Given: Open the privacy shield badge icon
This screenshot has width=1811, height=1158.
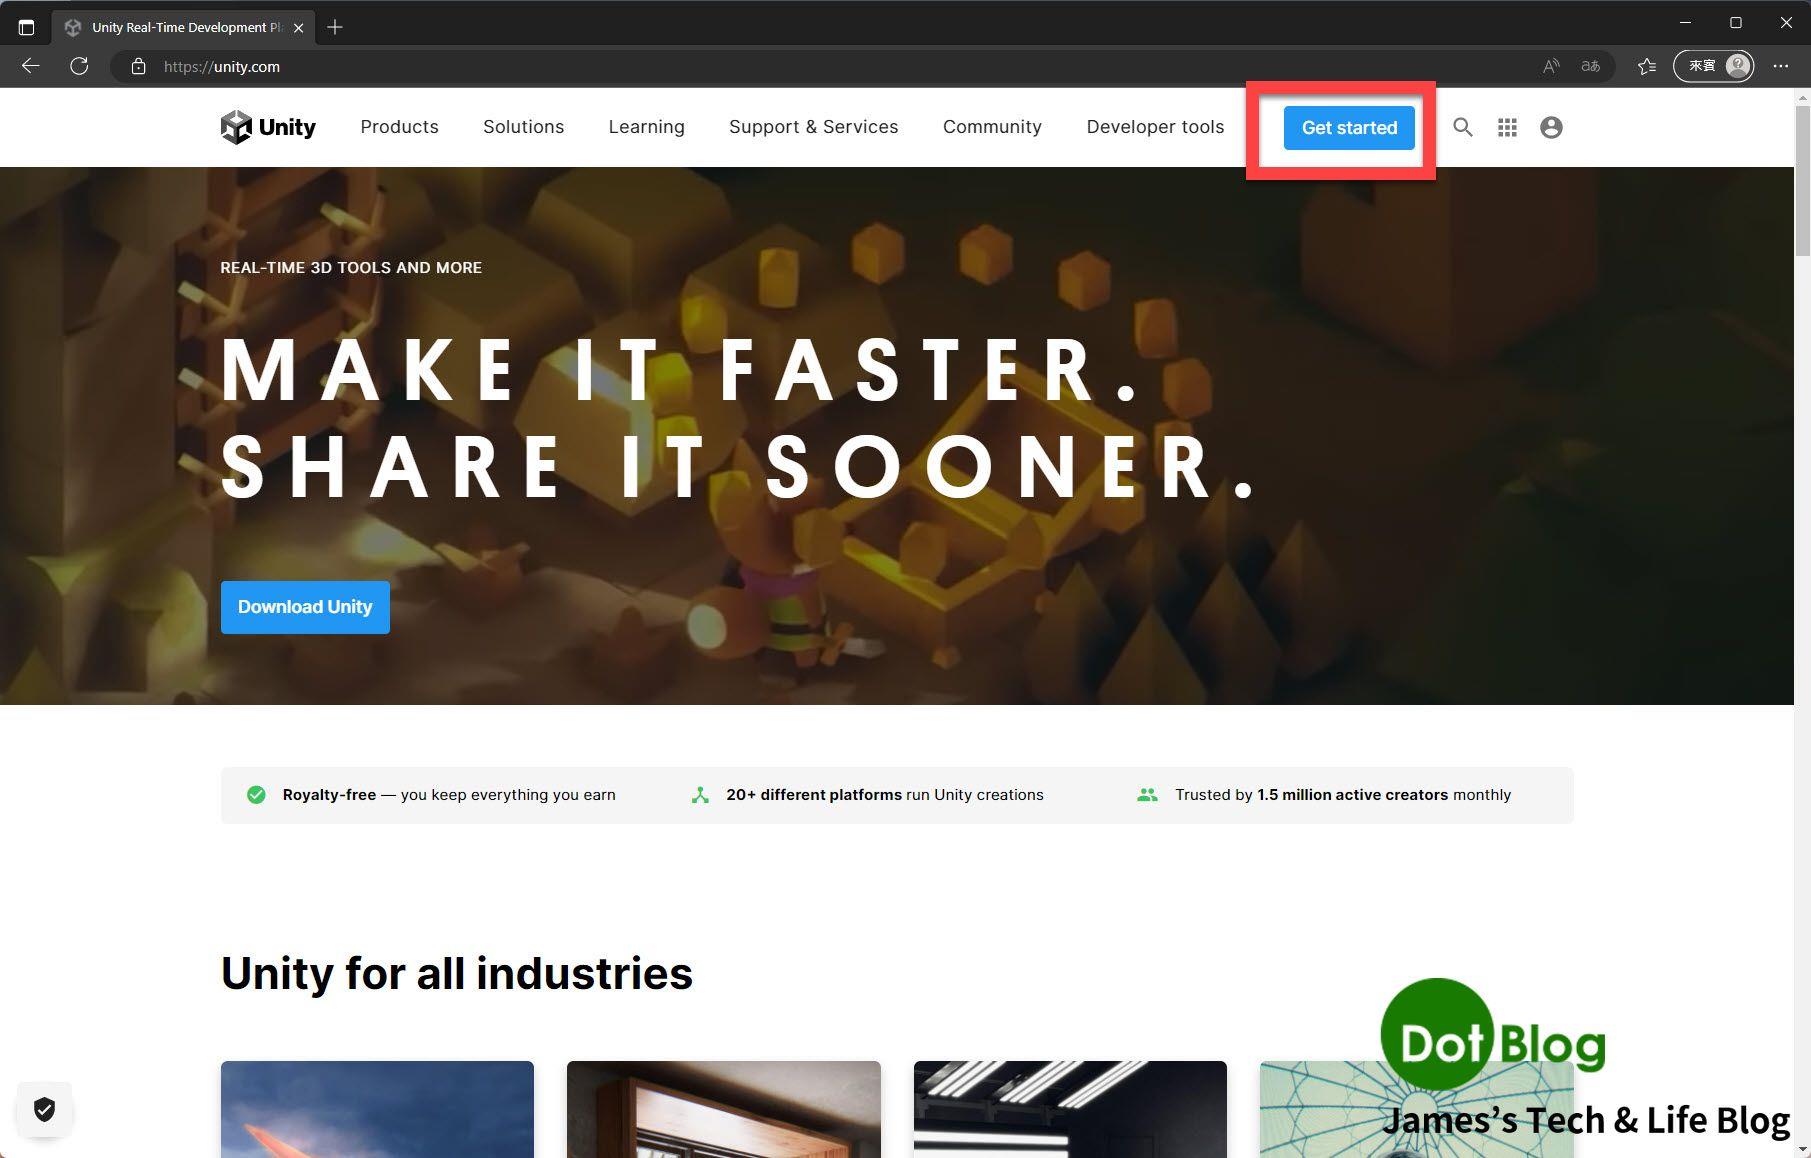Looking at the screenshot, I should 44,1109.
